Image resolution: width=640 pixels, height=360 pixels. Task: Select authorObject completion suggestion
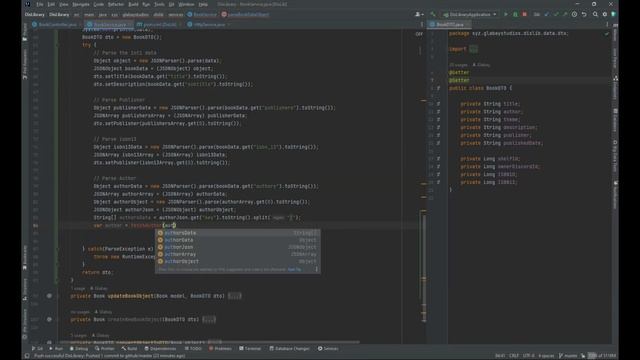(238, 262)
